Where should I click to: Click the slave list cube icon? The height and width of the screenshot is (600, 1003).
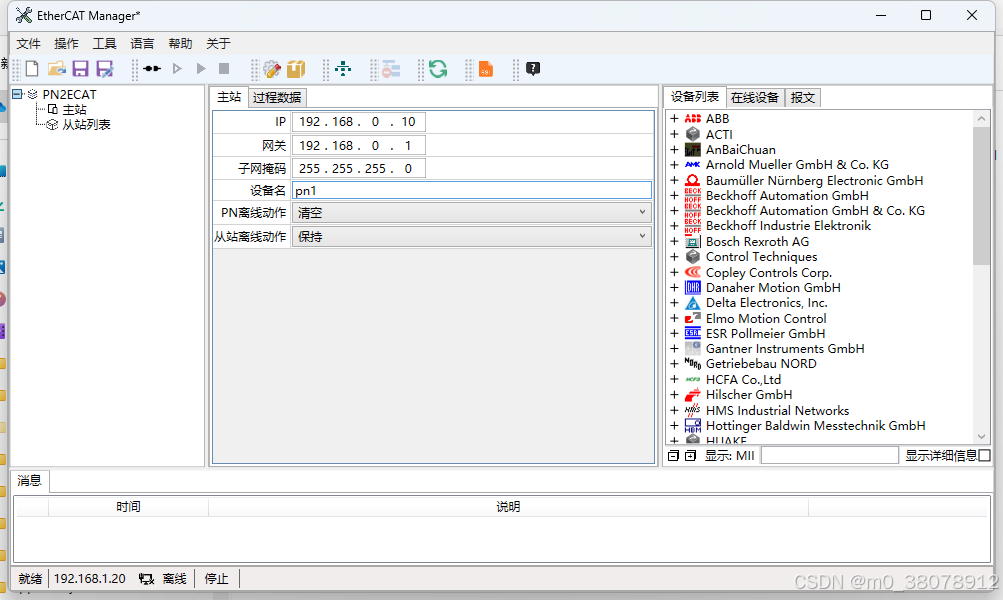(x=52, y=125)
